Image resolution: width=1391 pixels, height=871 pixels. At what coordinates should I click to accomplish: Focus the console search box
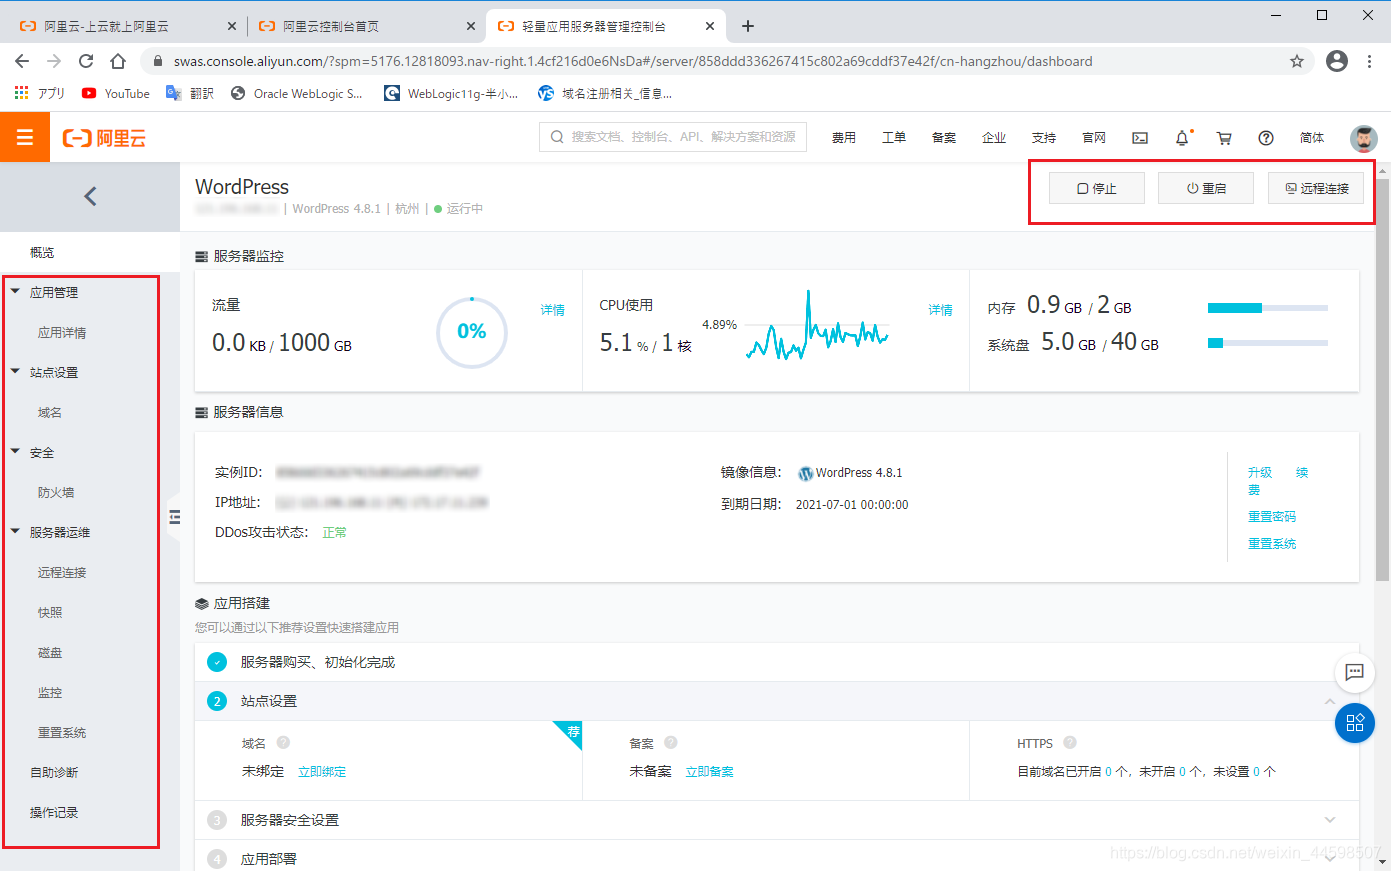pos(673,137)
